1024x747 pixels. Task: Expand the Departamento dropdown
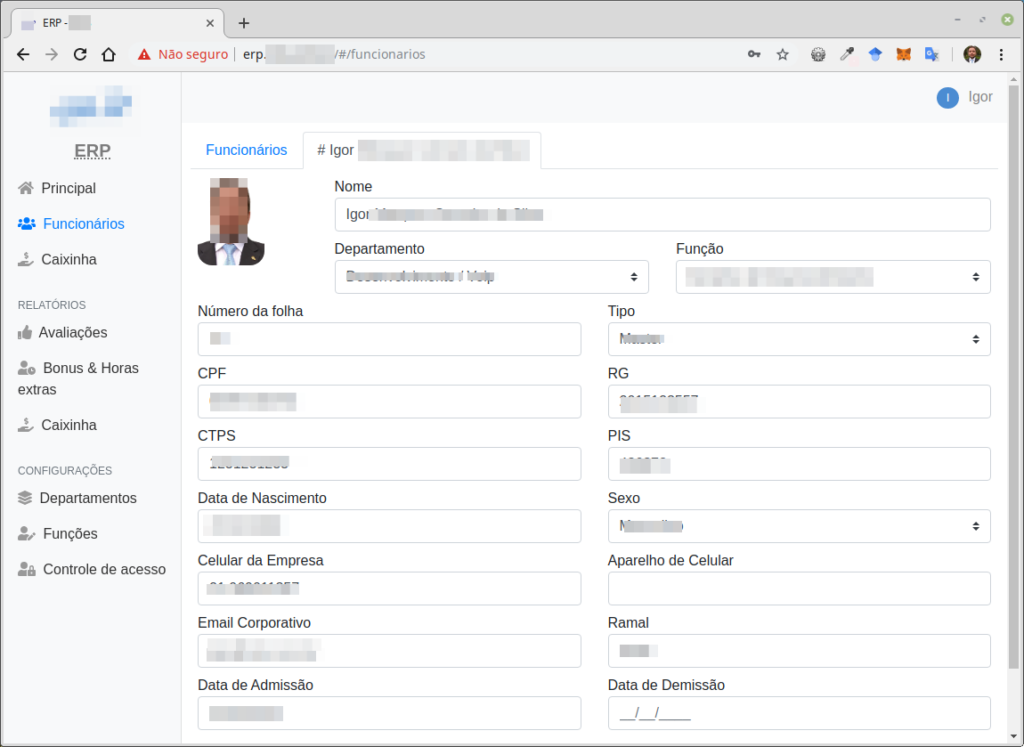pyautogui.click(x=491, y=277)
